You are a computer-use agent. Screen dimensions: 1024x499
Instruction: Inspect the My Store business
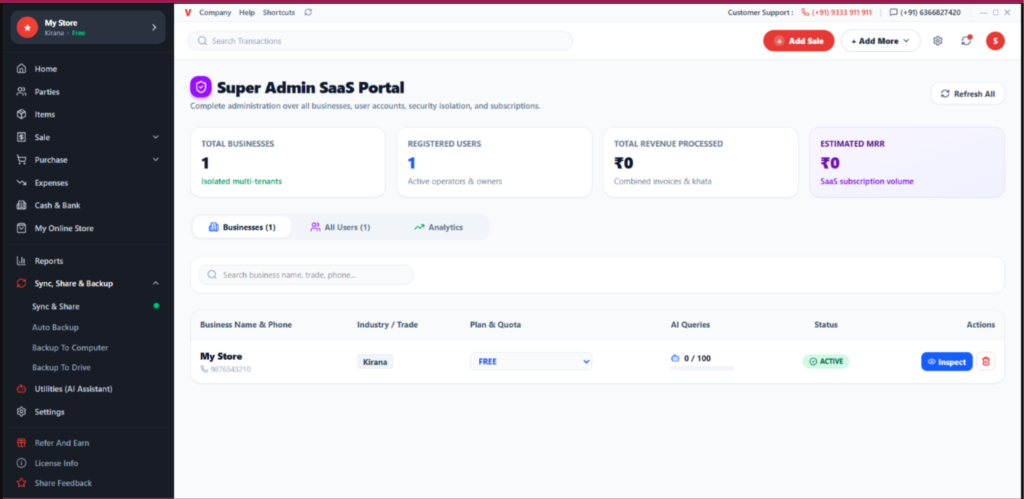pyautogui.click(x=947, y=361)
